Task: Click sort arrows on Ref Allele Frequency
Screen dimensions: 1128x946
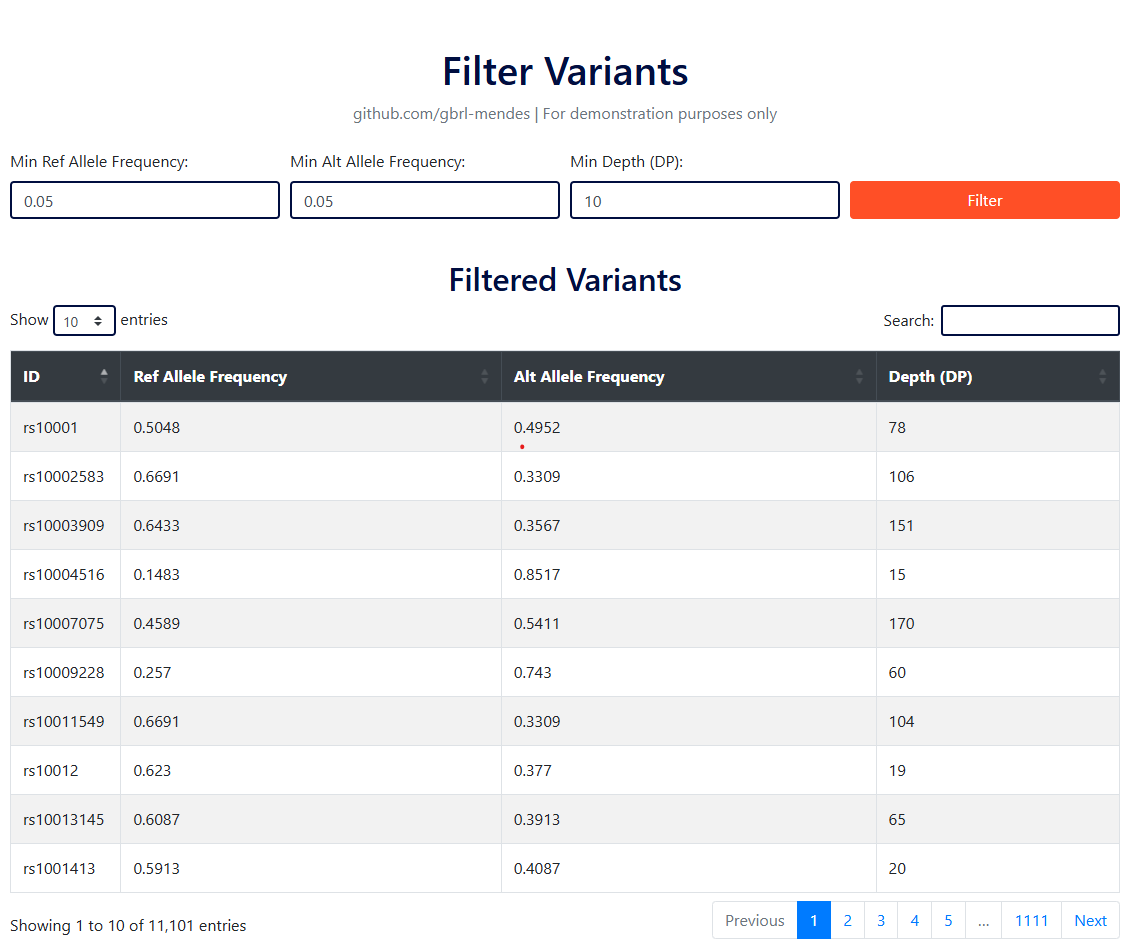Action: coord(485,376)
